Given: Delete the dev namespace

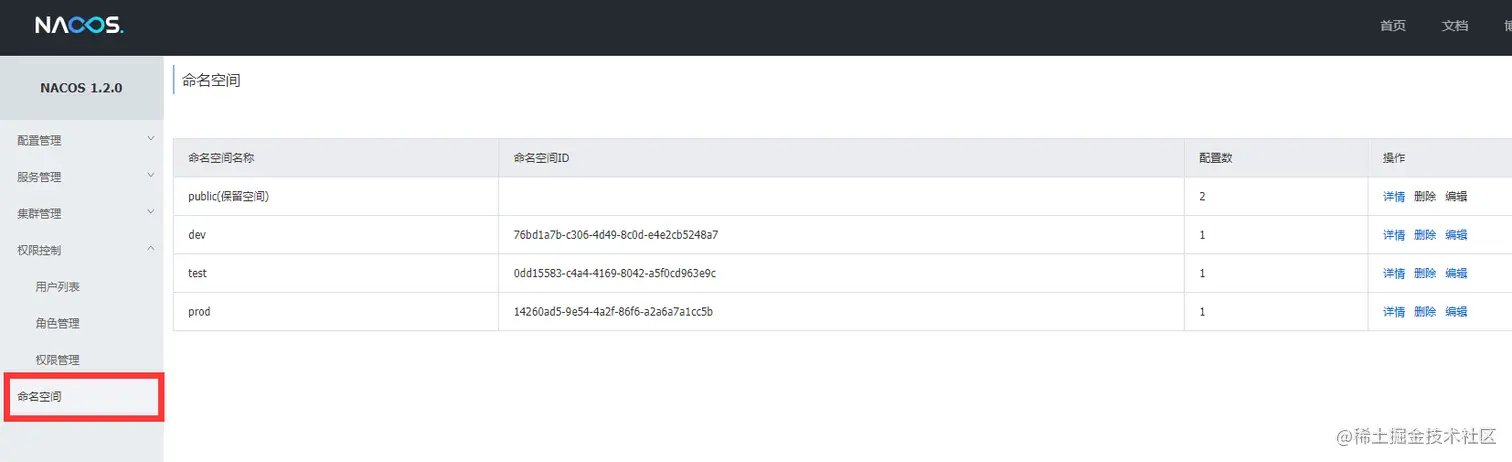Looking at the screenshot, I should click(x=1425, y=235).
